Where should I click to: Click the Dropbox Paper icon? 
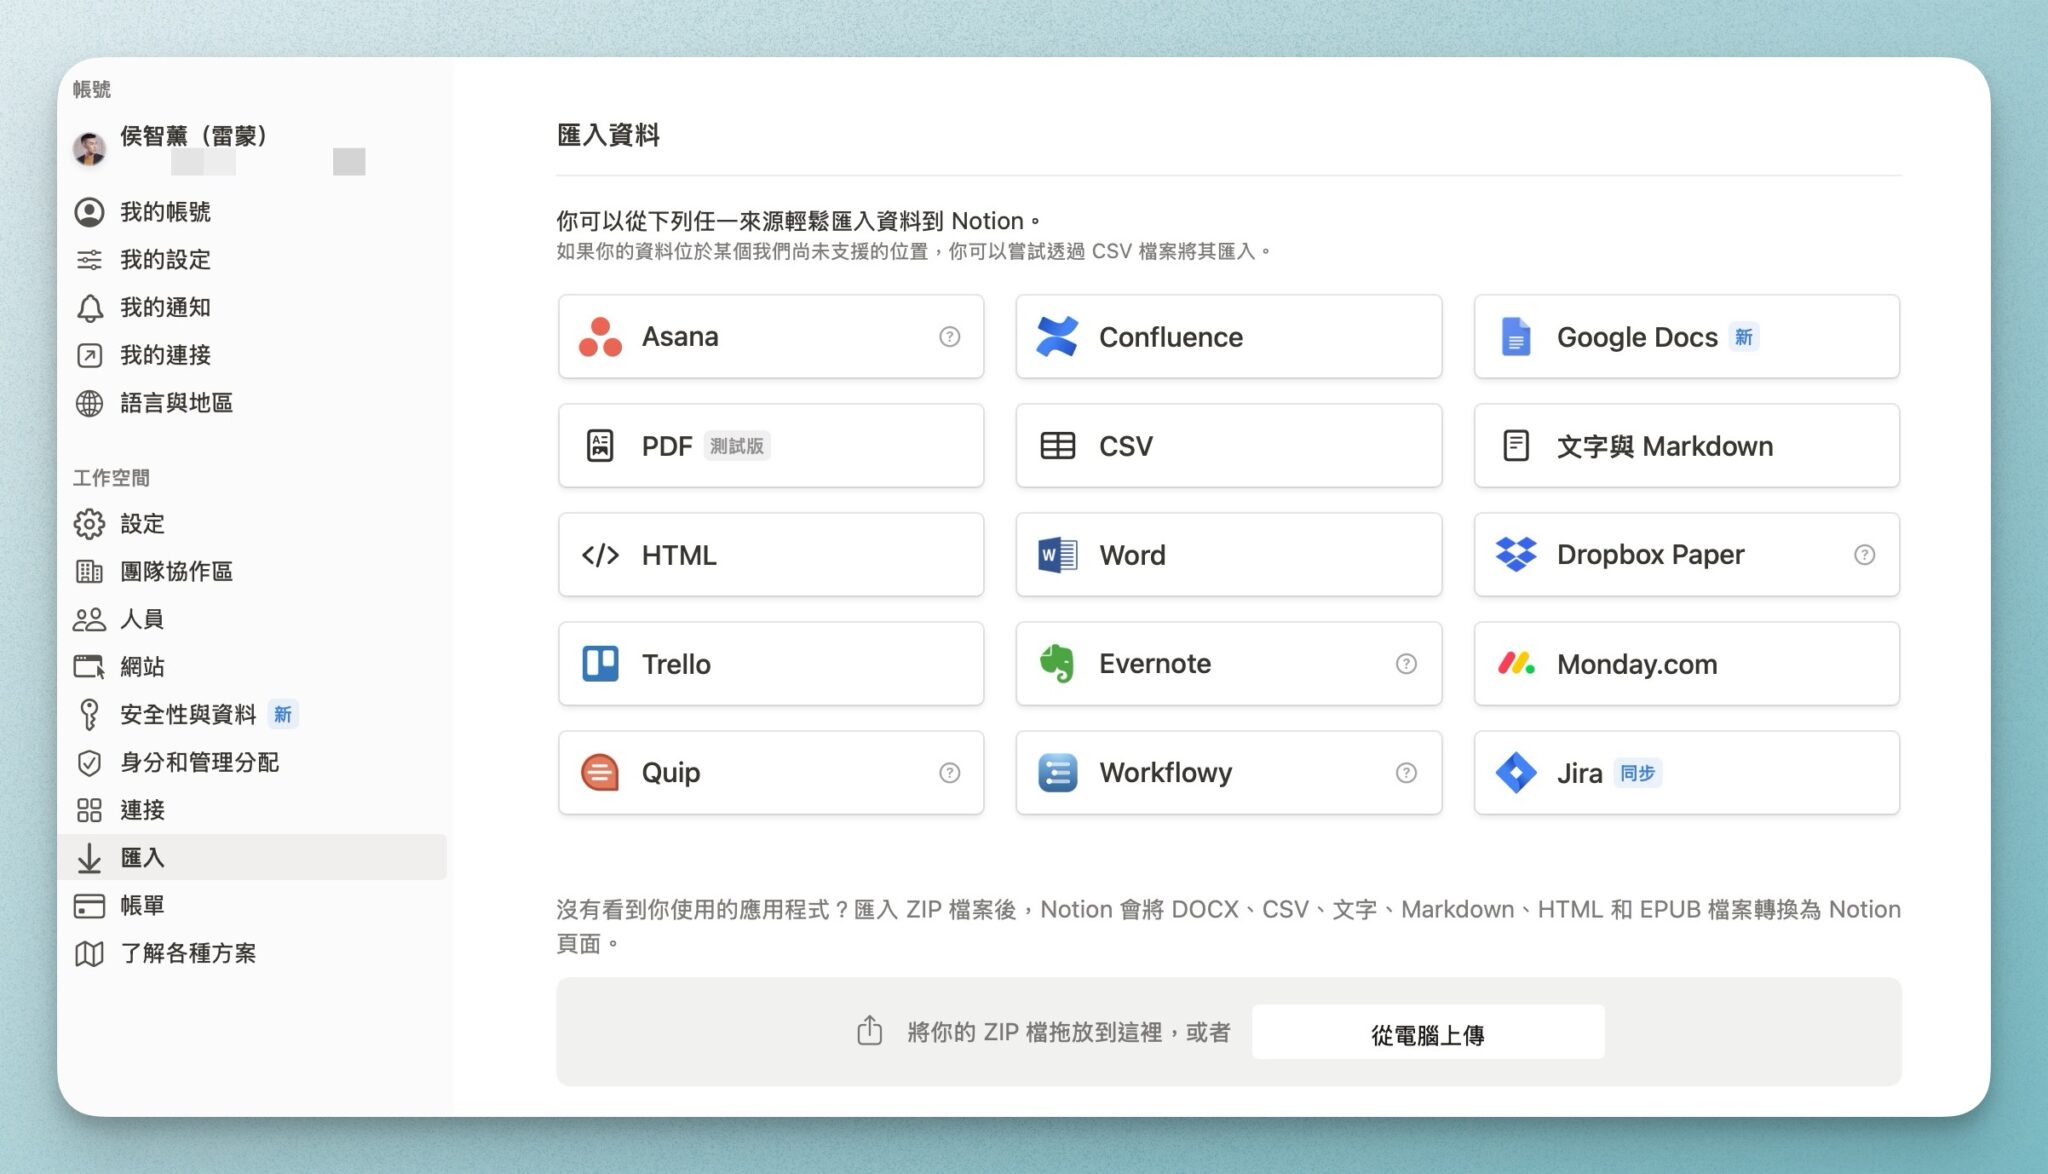point(1517,555)
